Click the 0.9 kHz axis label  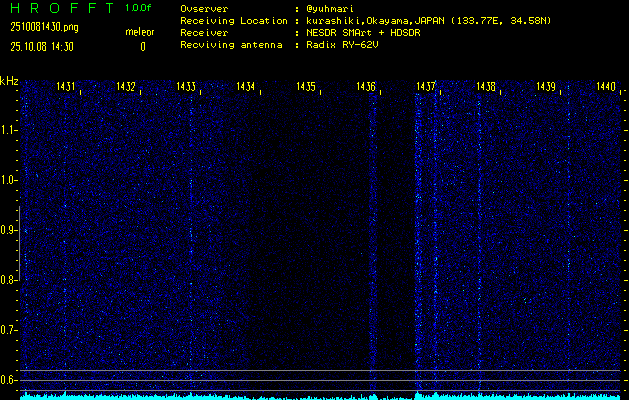[8, 230]
